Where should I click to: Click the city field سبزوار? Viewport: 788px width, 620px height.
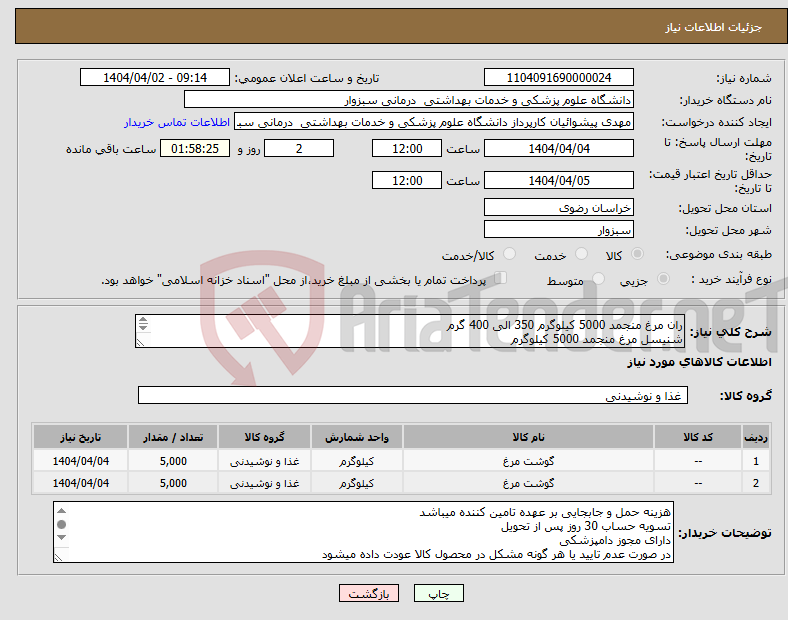[x=558, y=230]
